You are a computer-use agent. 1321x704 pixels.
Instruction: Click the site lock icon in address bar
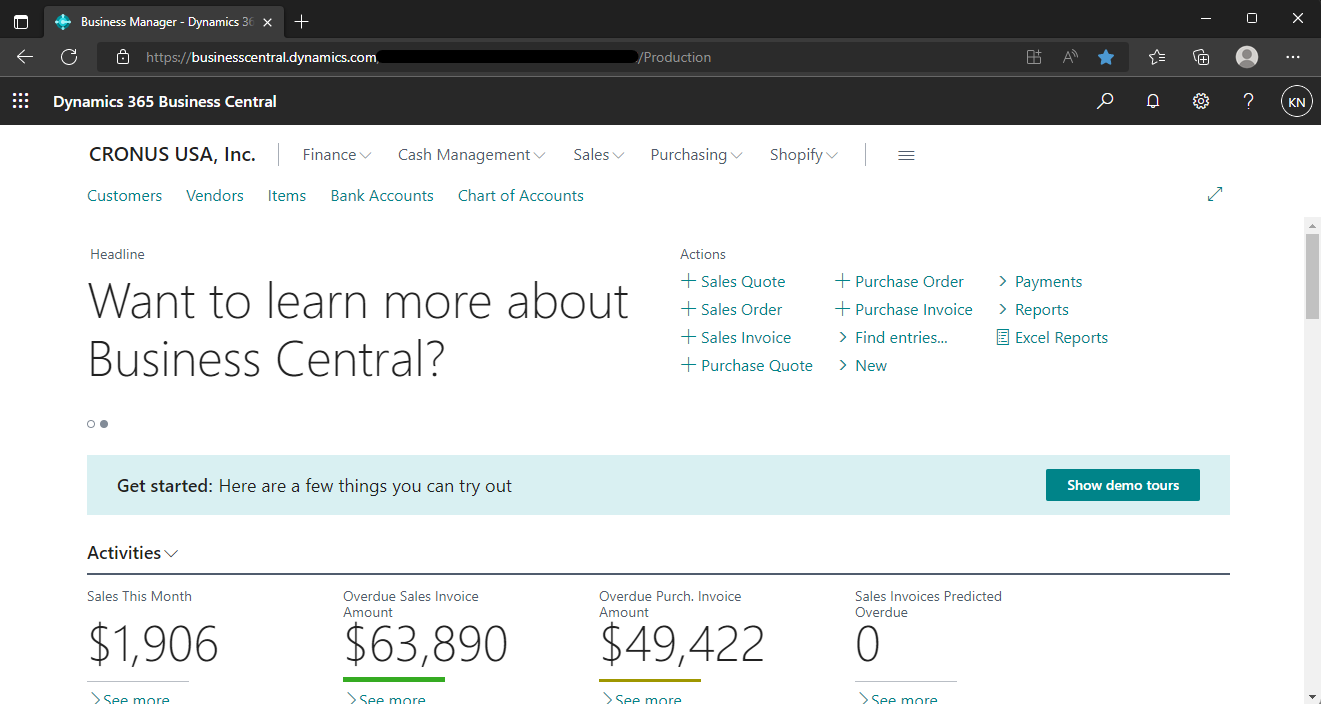(x=123, y=57)
